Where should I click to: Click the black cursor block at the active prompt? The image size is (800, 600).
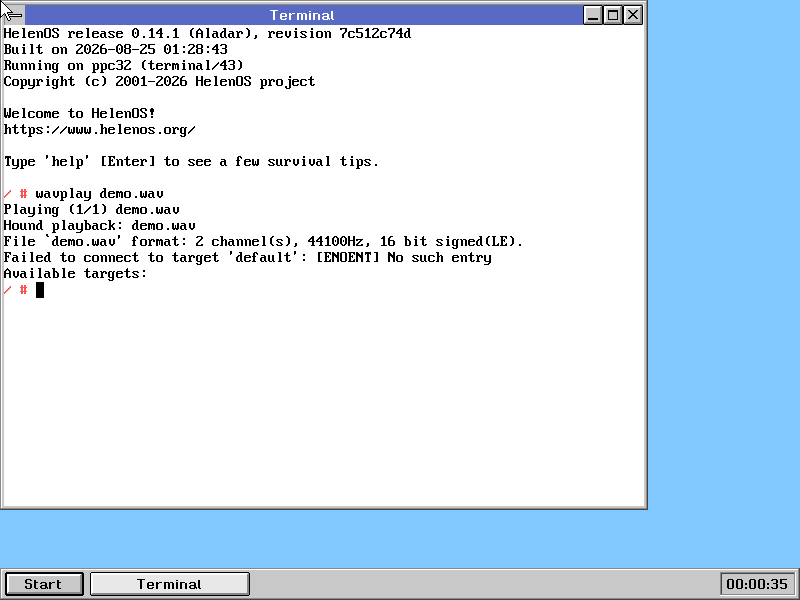40,290
